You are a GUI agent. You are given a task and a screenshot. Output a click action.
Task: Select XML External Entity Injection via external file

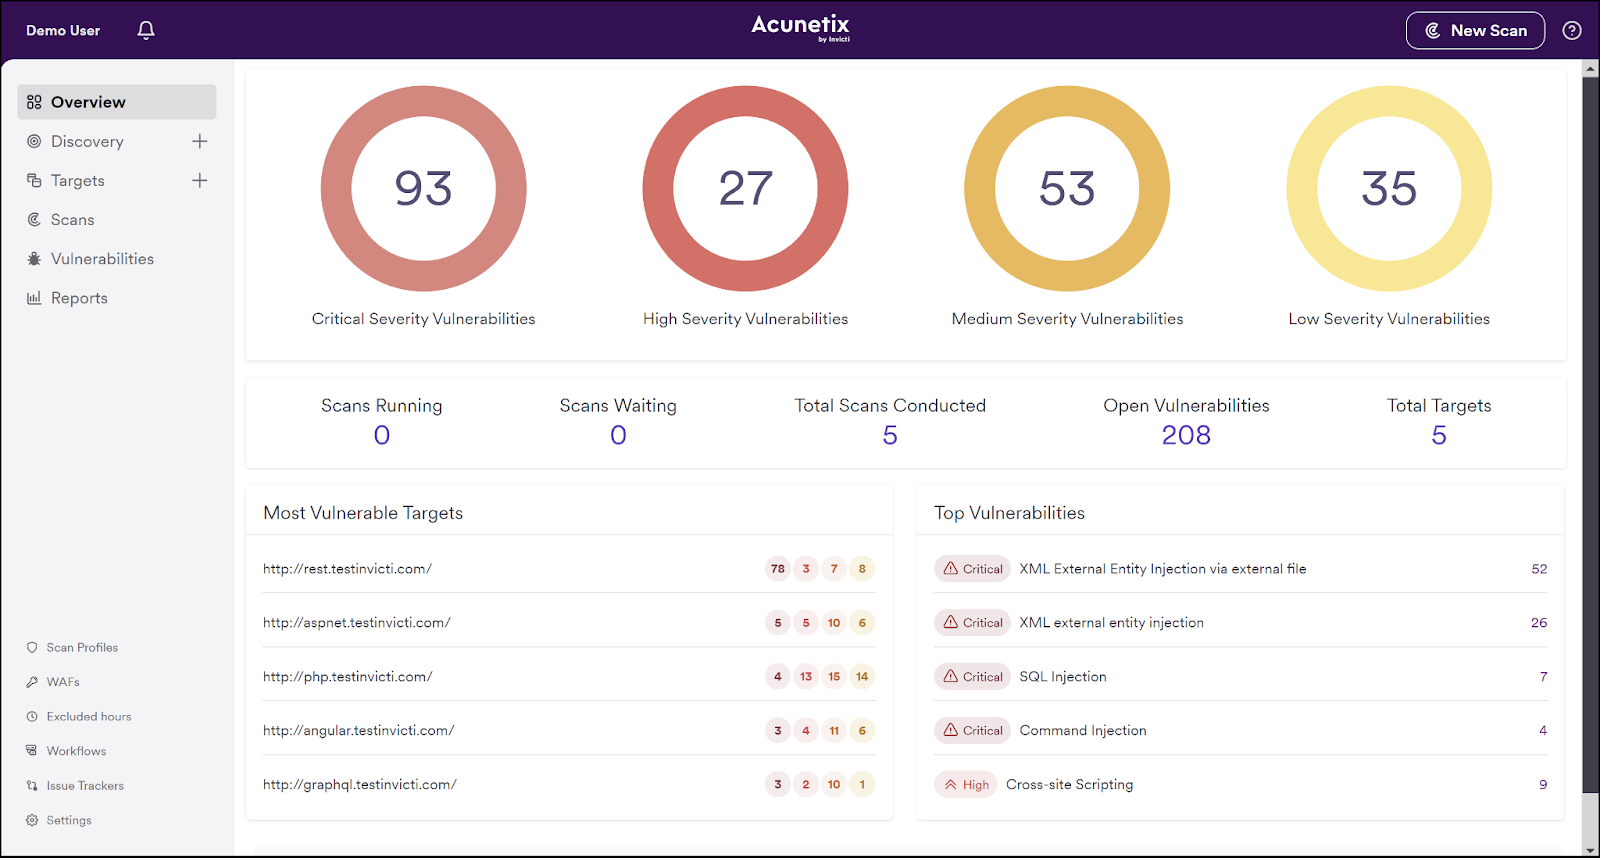[x=1163, y=569]
